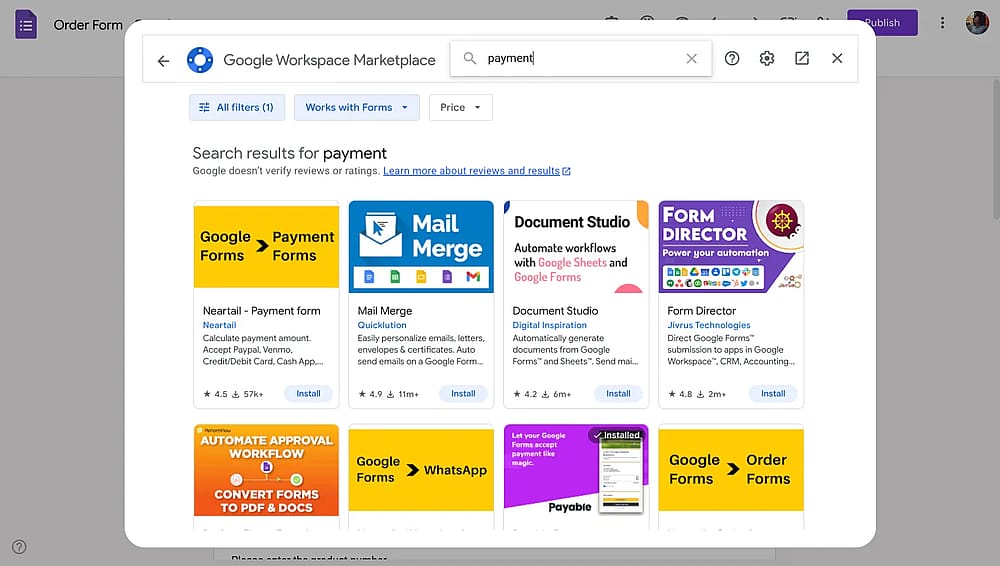Select the Document Studio app title
The width and height of the screenshot is (1000, 566).
(555, 311)
